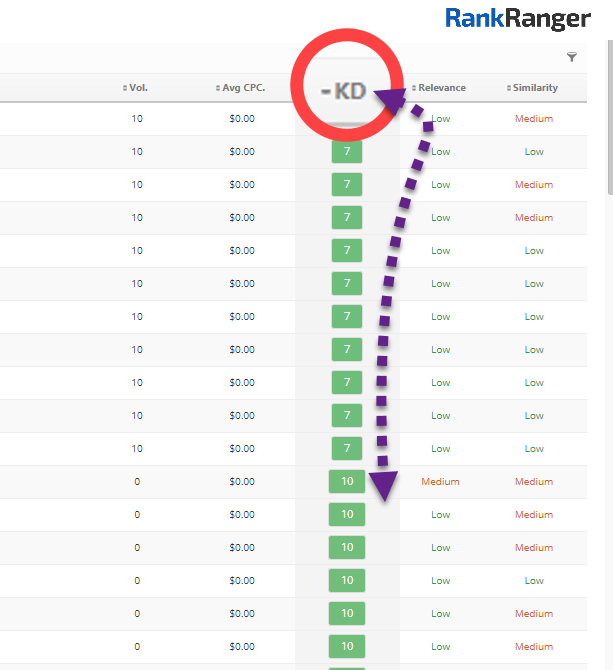Screen dimensions: 613x670
Task: Click sort arrows beside Relevance header
Action: 413,88
